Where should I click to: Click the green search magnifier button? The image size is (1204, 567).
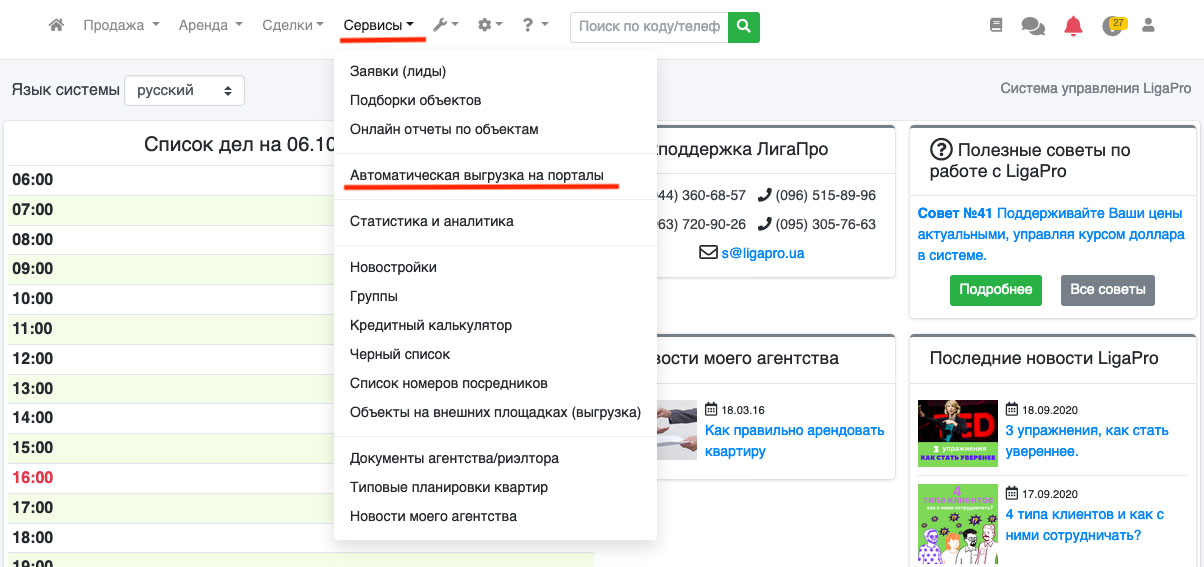pyautogui.click(x=743, y=27)
